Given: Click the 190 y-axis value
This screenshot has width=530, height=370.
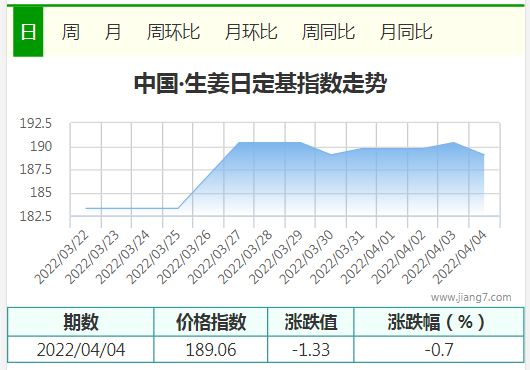Looking at the screenshot, I should coord(41,146).
